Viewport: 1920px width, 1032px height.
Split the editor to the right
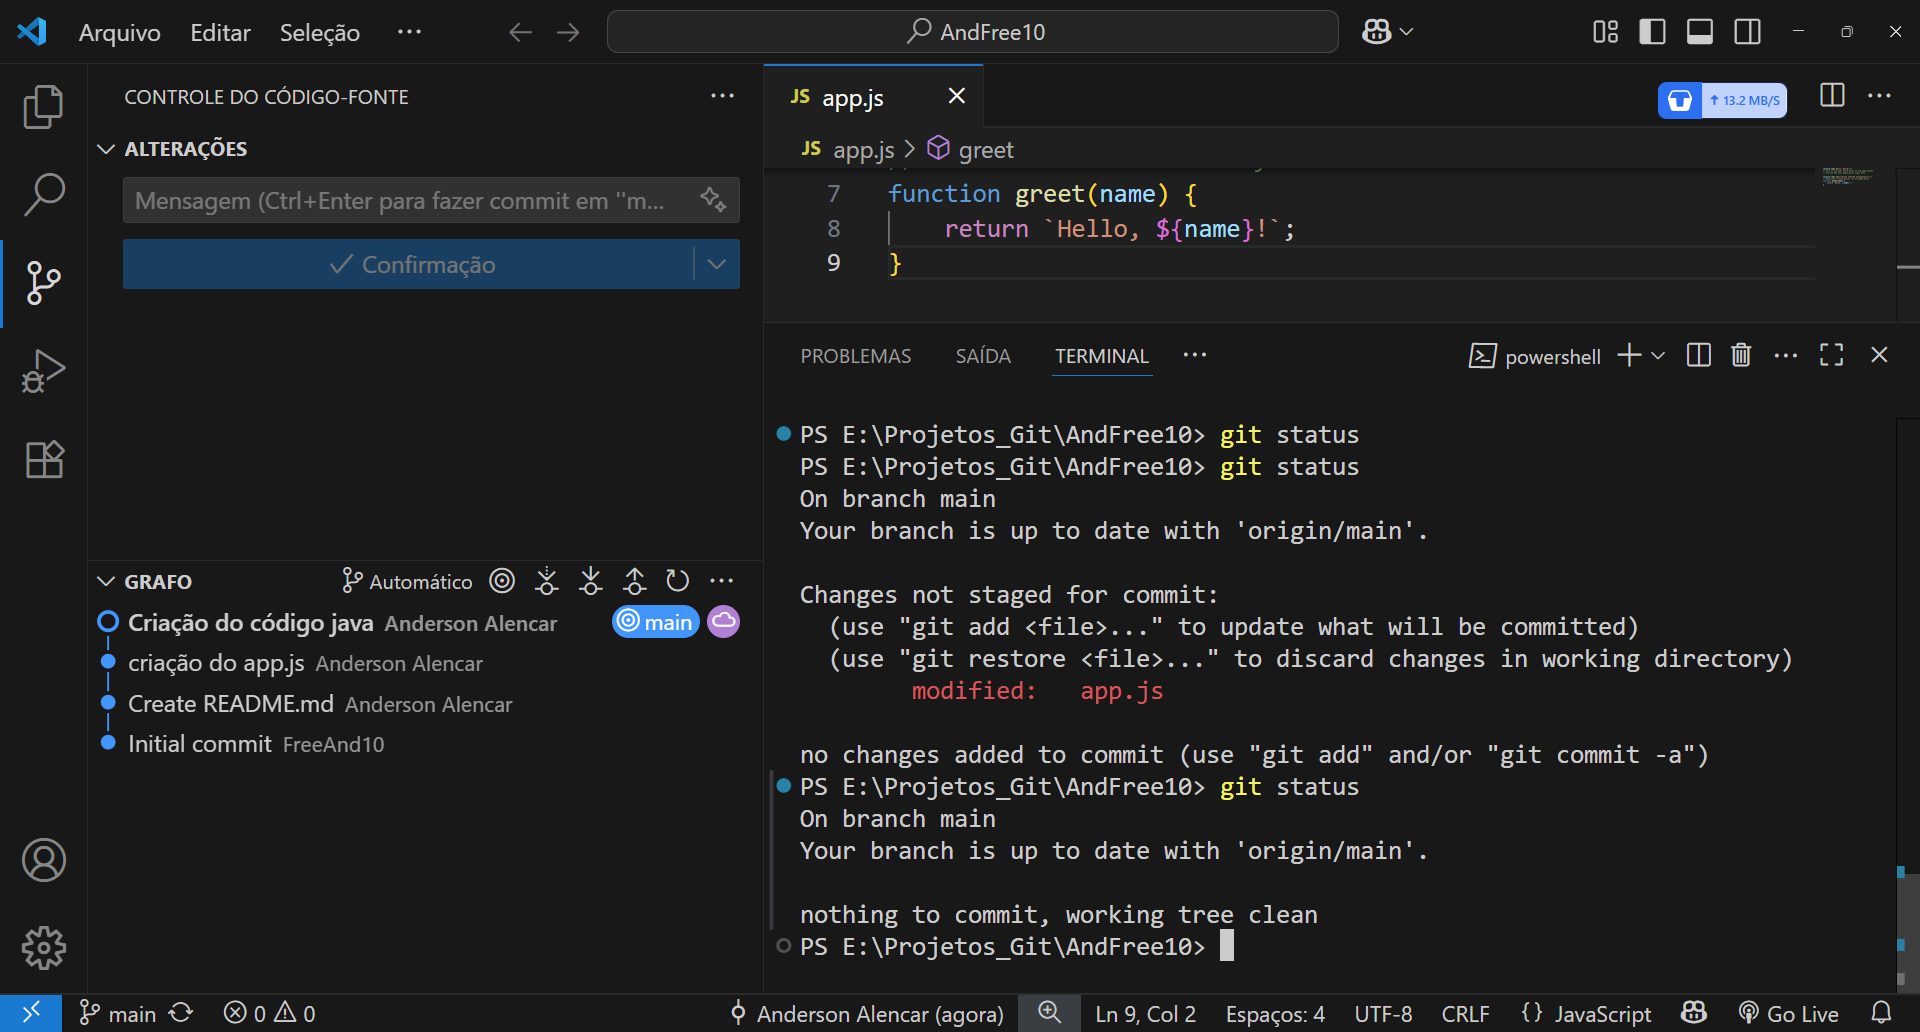[x=1832, y=95]
